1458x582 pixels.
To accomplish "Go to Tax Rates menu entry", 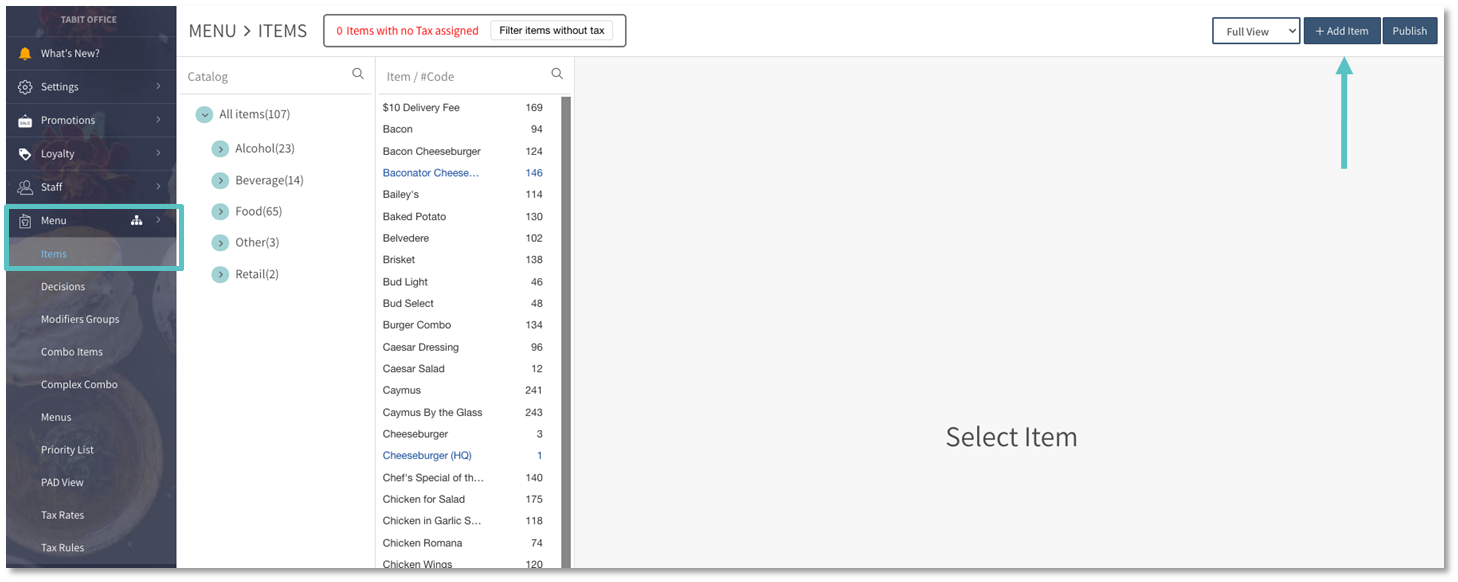I will click(62, 515).
